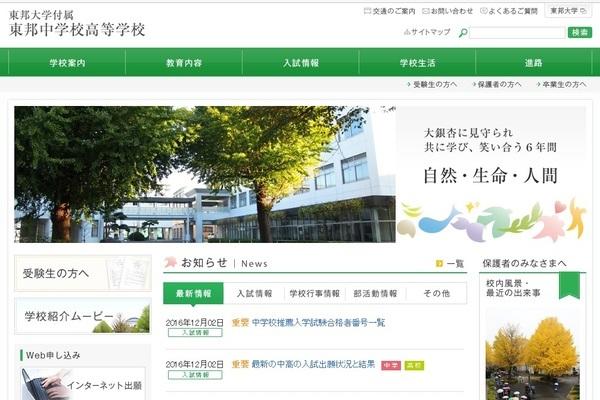Select the 部活動情報 news tab
Viewport: 600px width, 400px height.
(x=375, y=294)
